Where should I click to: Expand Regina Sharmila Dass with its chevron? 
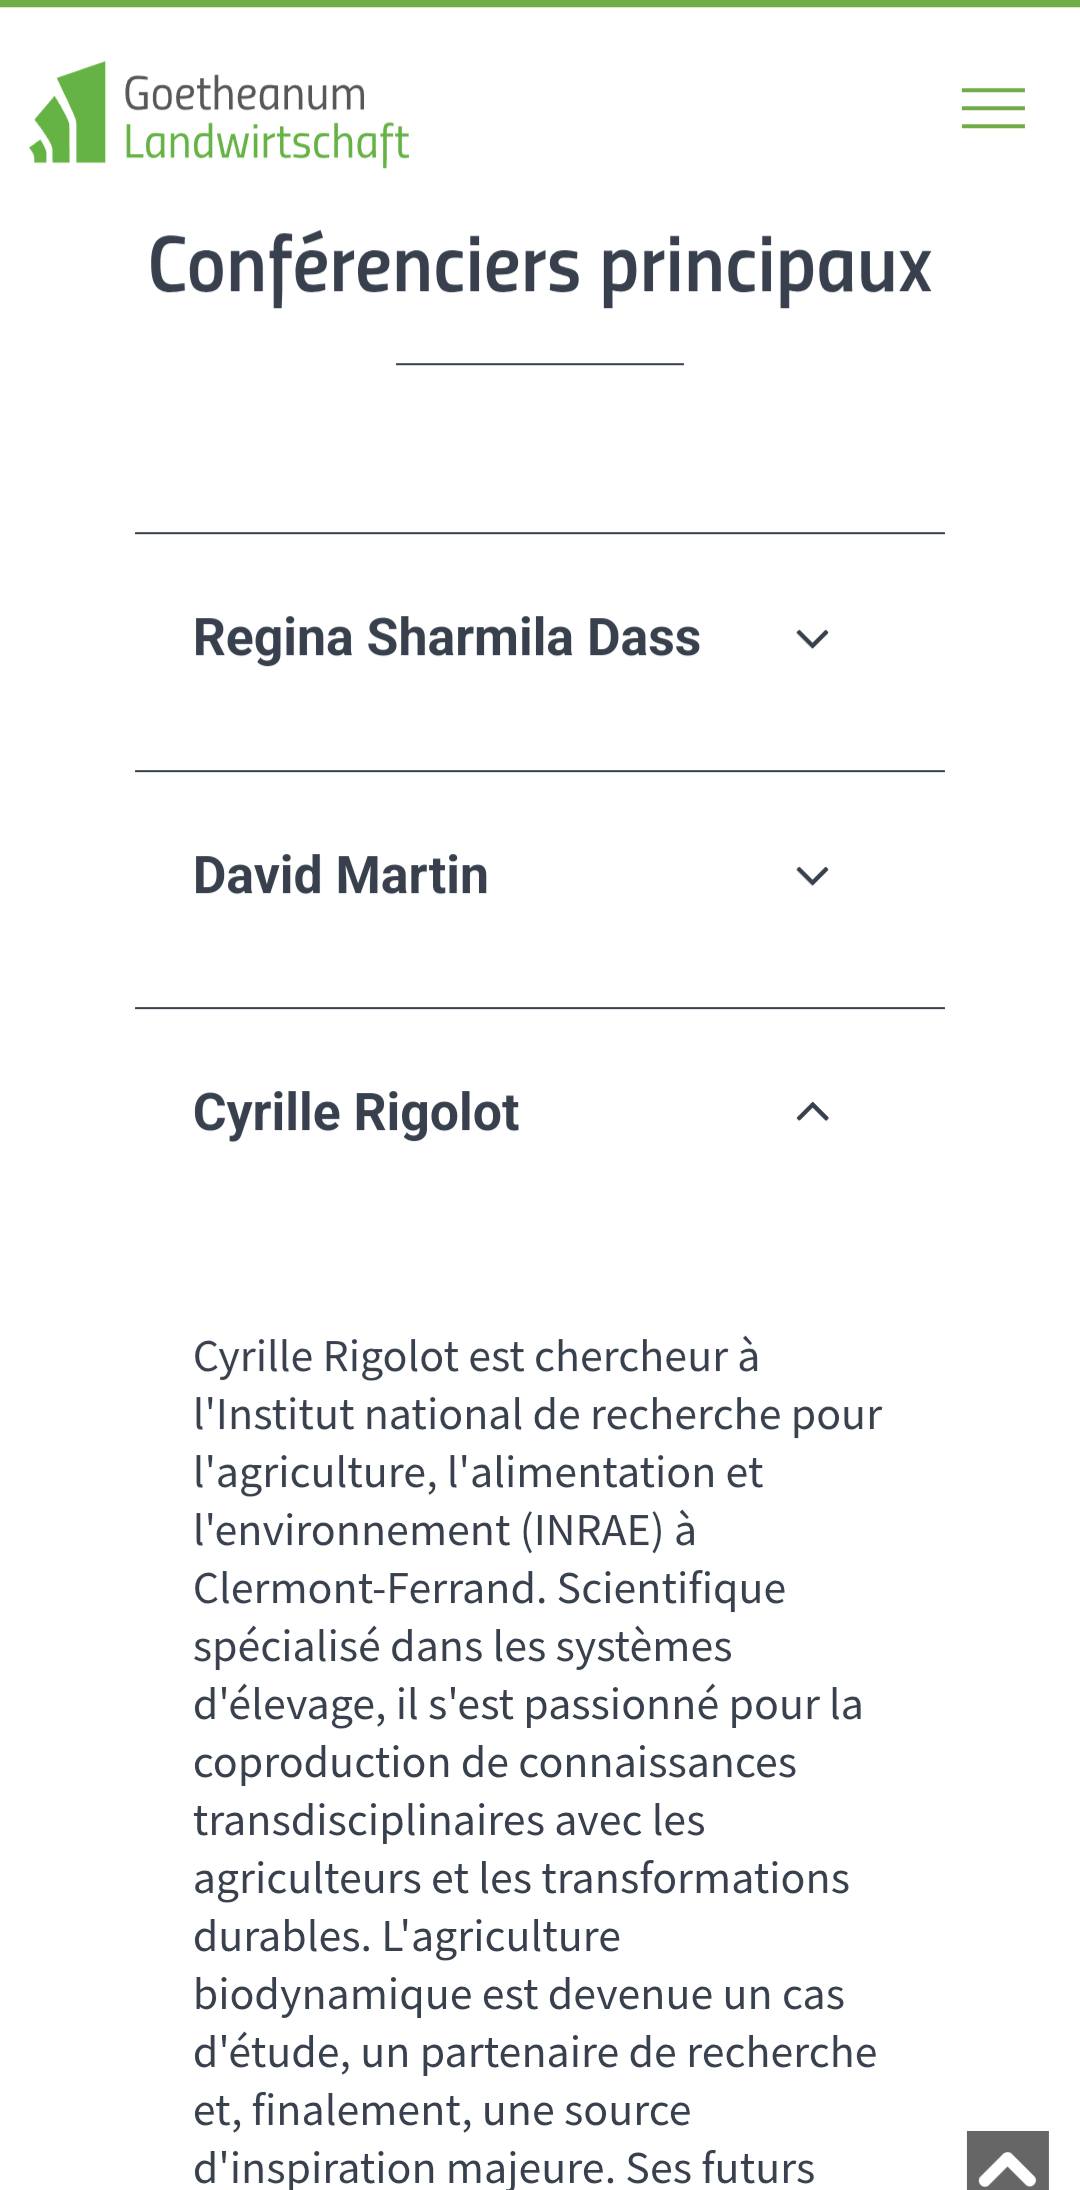tap(812, 638)
